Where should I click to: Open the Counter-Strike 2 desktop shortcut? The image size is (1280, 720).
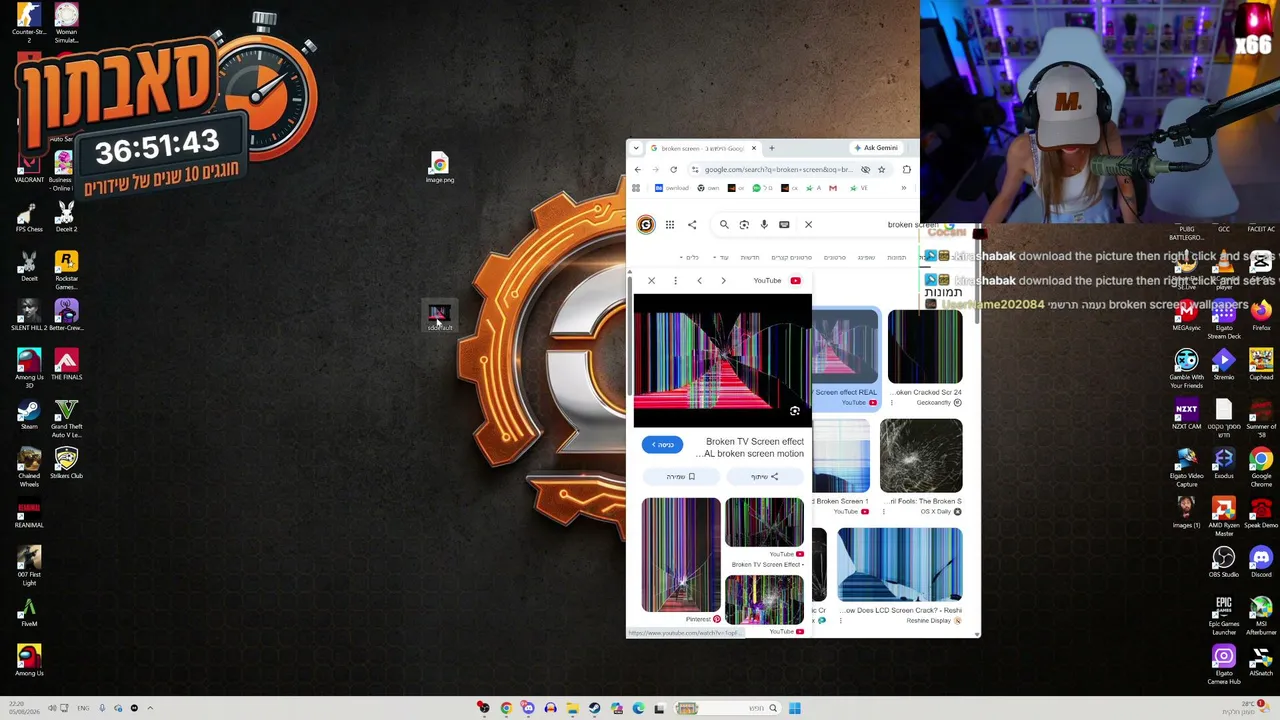28,23
